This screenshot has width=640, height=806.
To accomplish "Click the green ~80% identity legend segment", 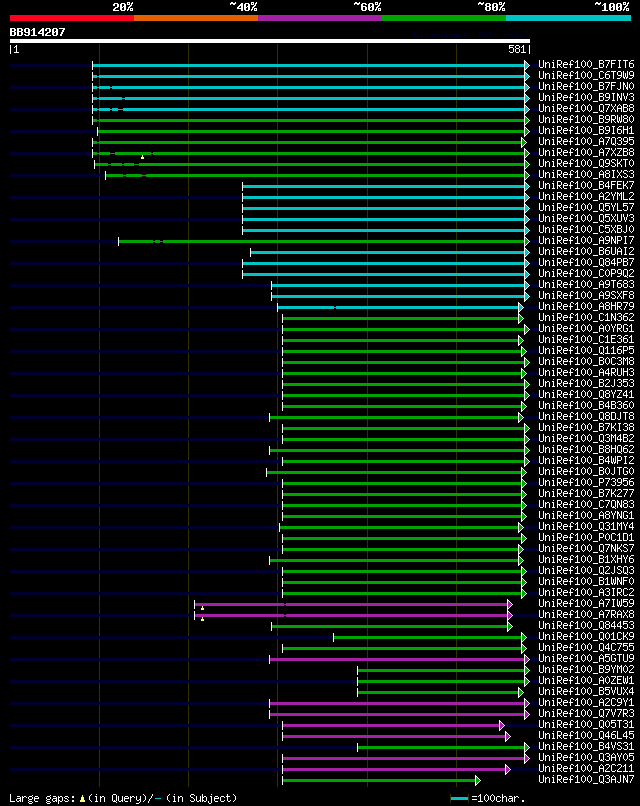I will coord(444,18).
